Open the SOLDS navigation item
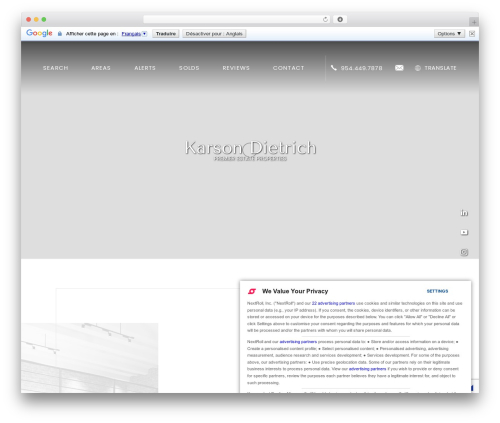 pyautogui.click(x=189, y=68)
